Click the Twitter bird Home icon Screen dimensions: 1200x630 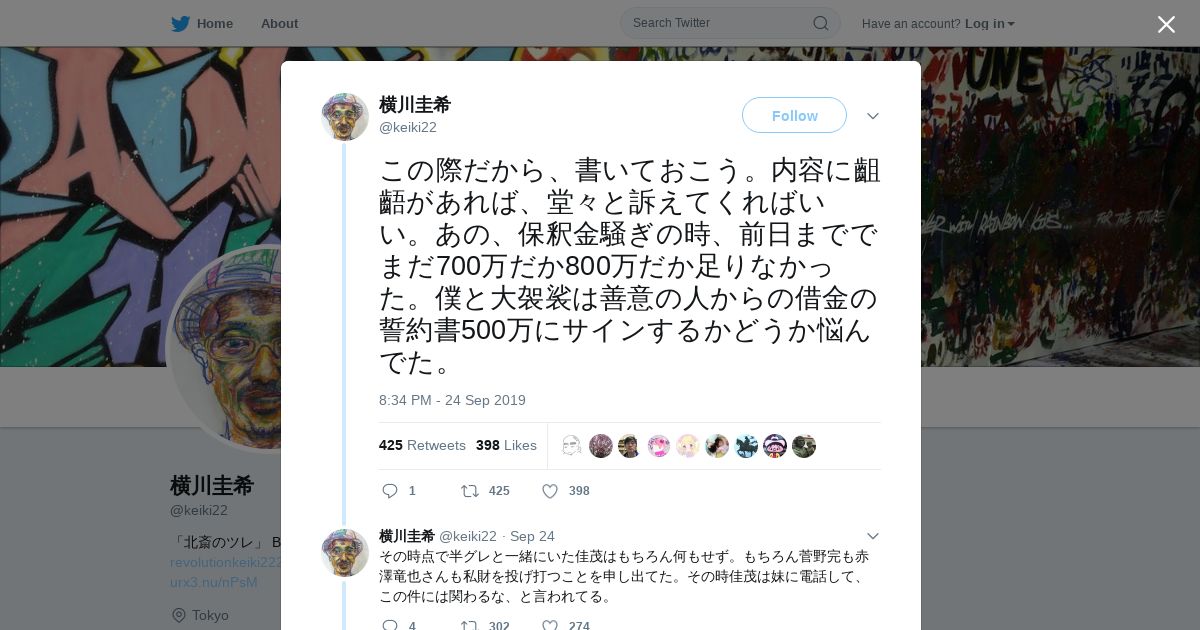click(180, 24)
